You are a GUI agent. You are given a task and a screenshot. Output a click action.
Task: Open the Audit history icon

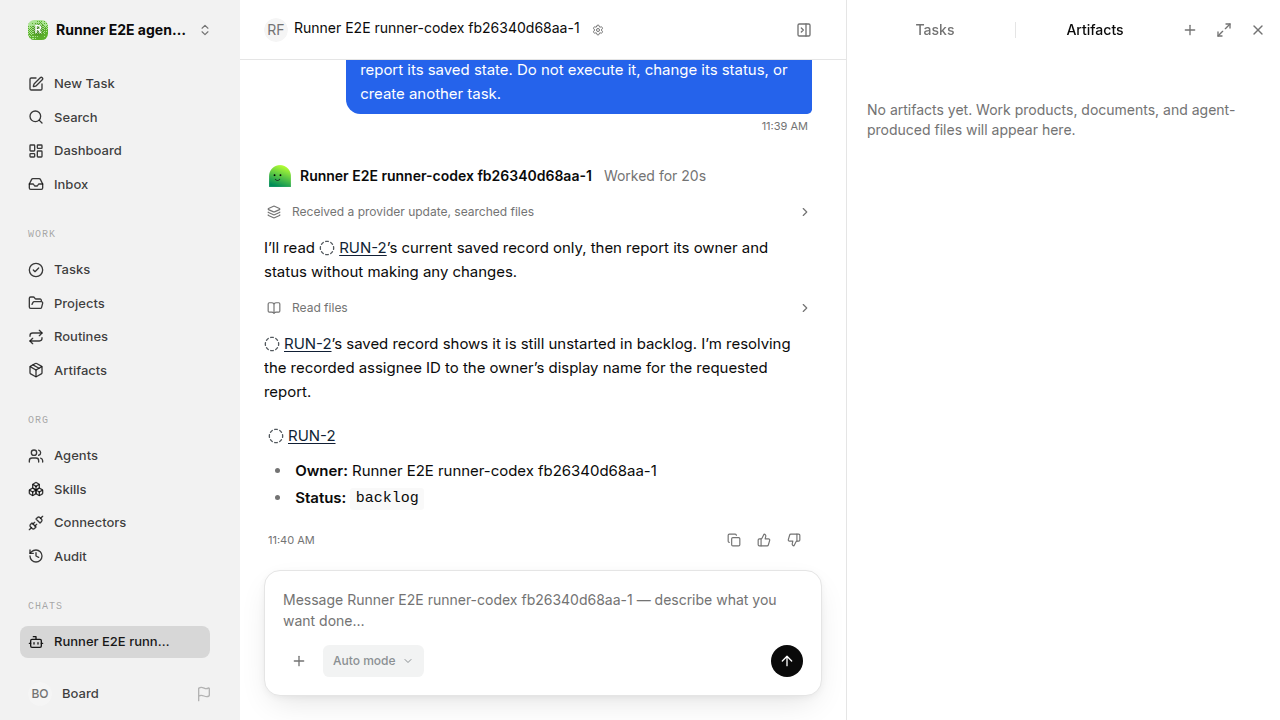coord(36,556)
